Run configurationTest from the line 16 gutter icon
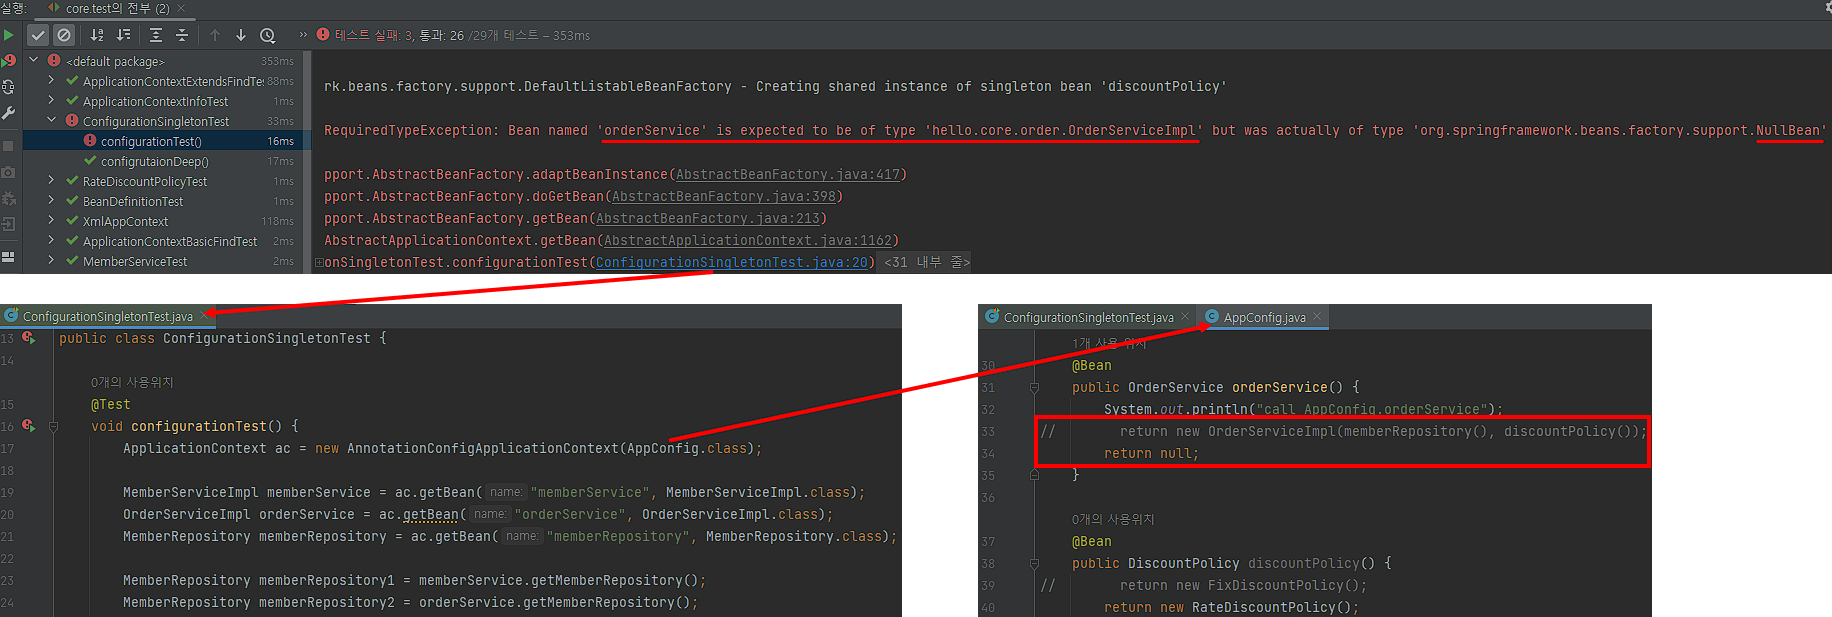 [29, 426]
